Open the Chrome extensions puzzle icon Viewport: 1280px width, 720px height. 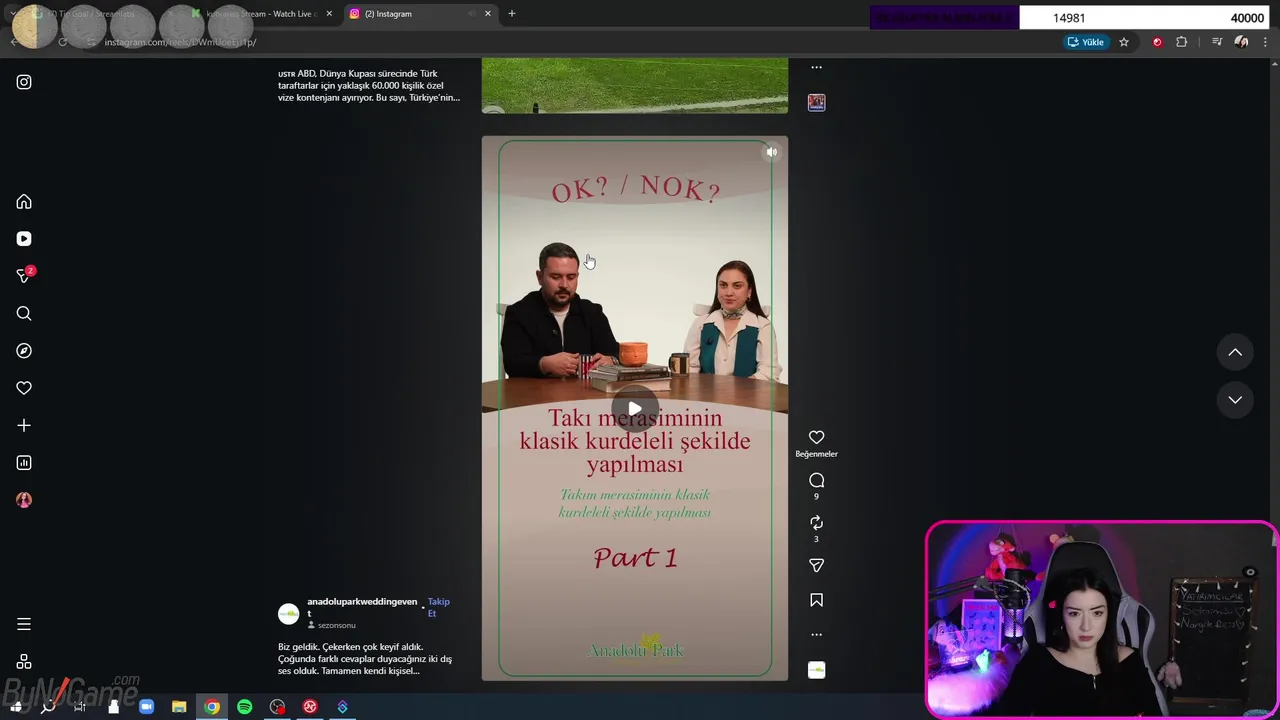coord(1181,42)
